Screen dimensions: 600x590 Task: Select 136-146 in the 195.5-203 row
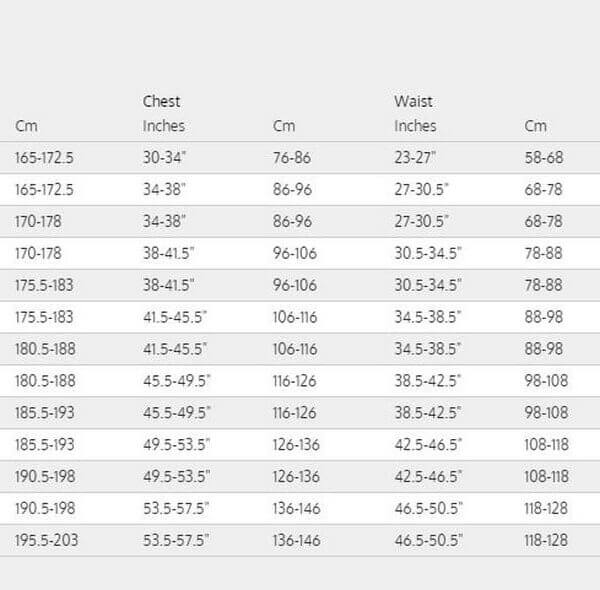[x=296, y=540]
